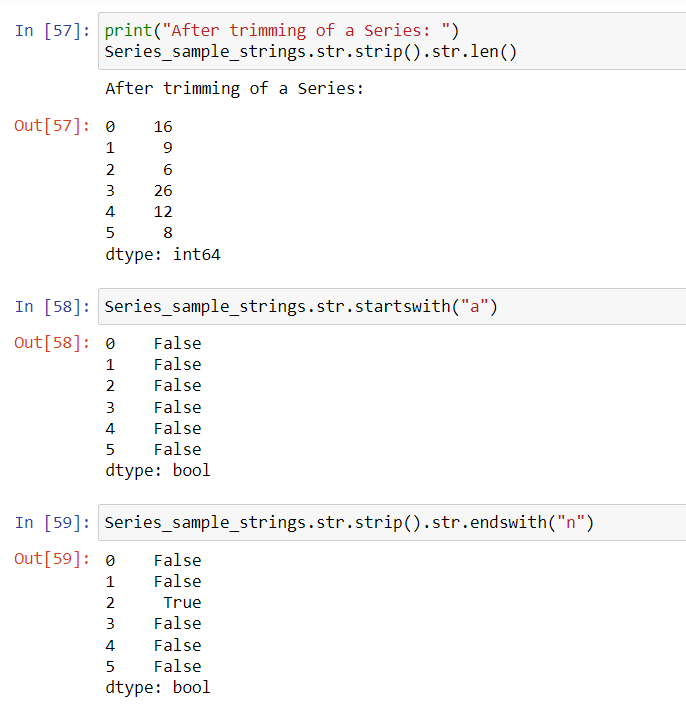The height and width of the screenshot is (715, 686).
Task: Click the value 9 in Out[57]
Action: [168, 148]
